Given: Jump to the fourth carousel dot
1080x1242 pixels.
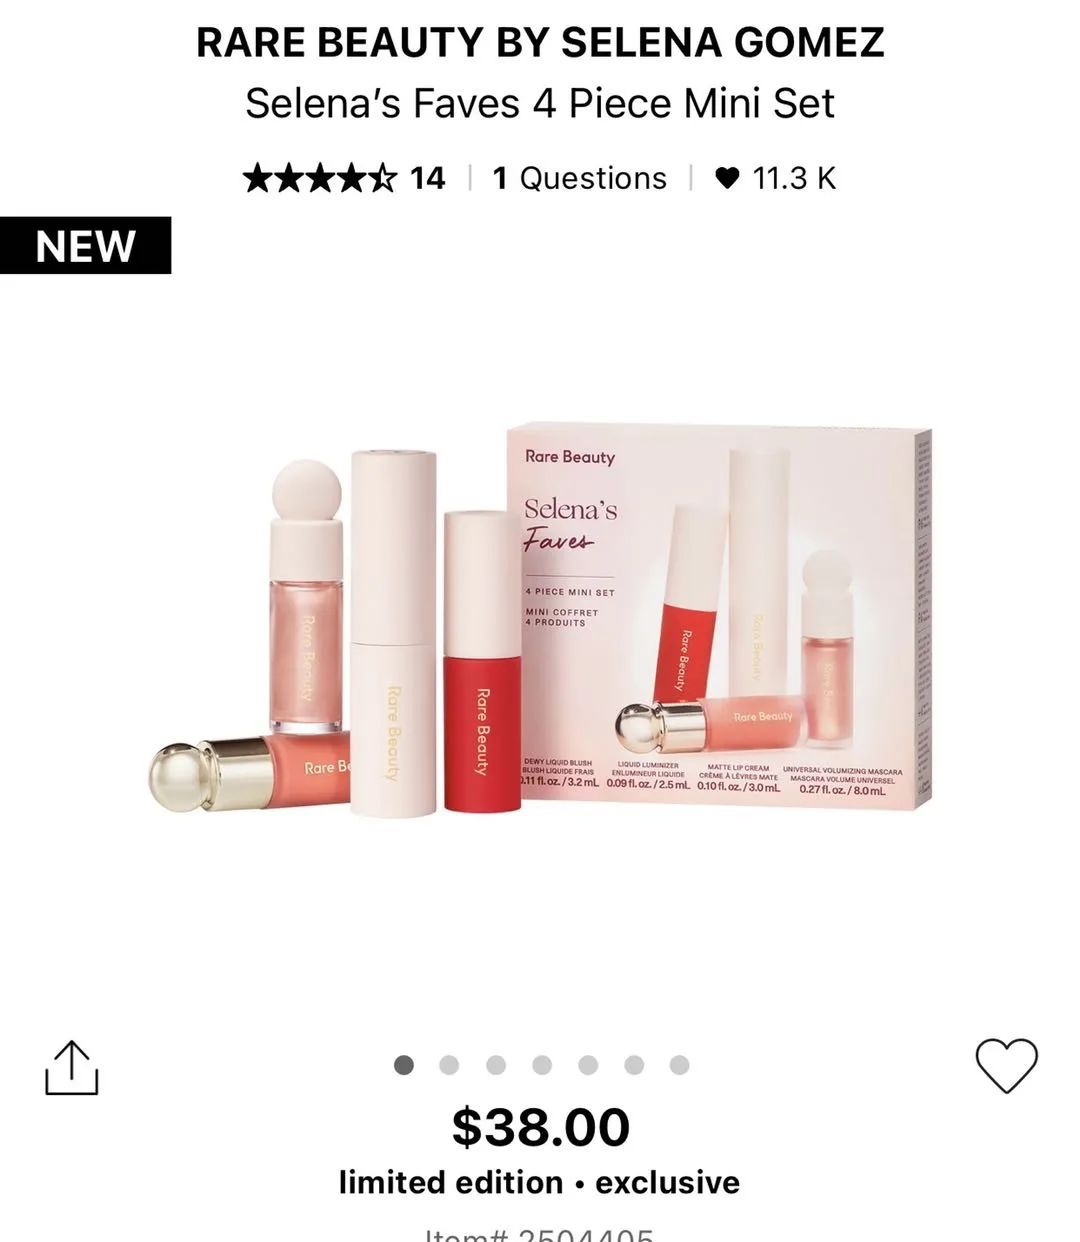Looking at the screenshot, I should pyautogui.click(x=542, y=1065).
